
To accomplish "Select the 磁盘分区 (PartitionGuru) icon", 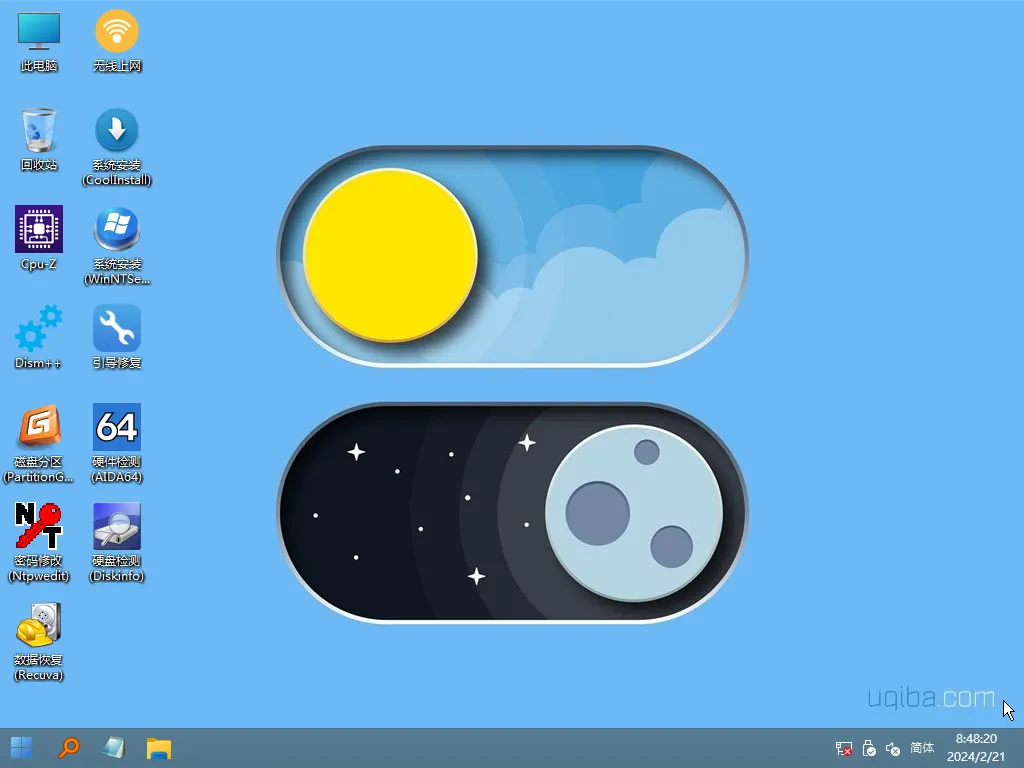I will [39, 444].
